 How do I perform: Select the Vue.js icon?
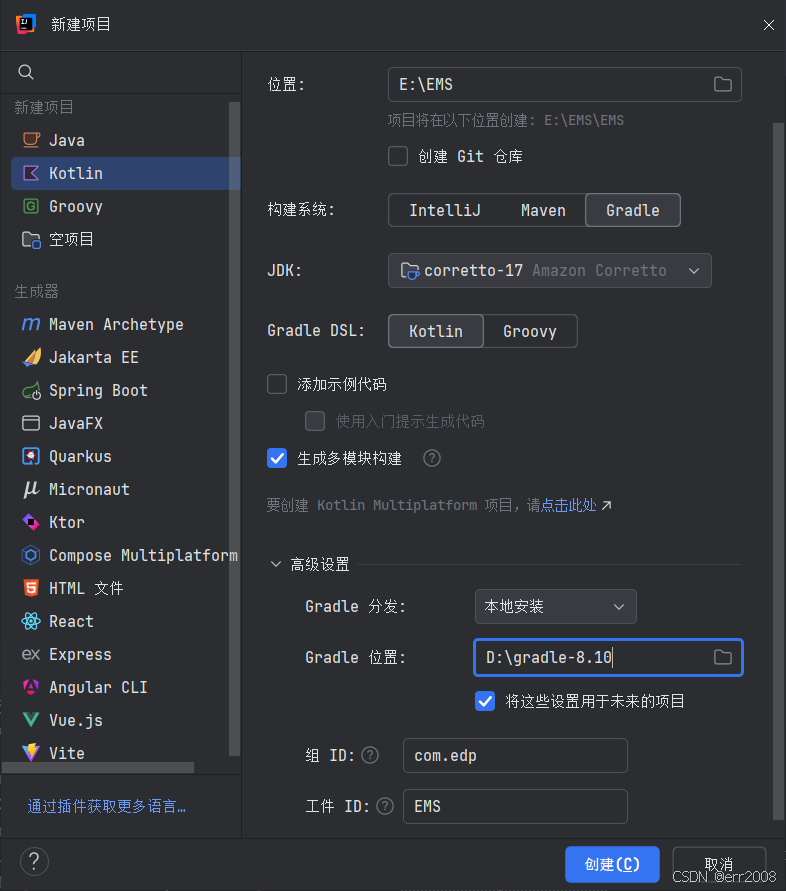tap(31, 720)
